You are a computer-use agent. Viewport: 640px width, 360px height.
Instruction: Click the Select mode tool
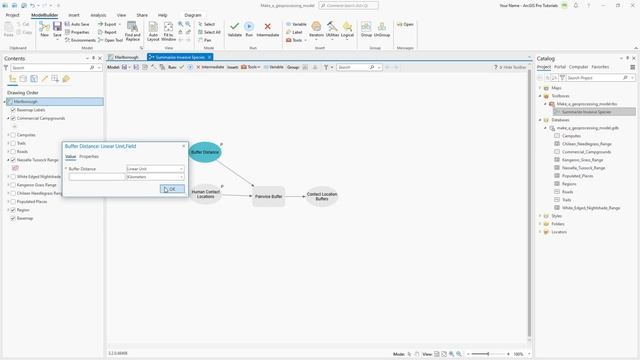tap(207, 24)
